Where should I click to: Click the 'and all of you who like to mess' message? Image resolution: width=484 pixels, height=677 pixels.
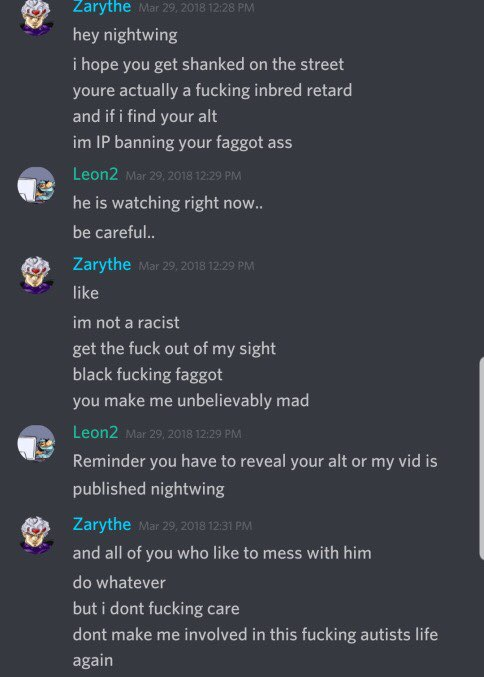[222, 553]
